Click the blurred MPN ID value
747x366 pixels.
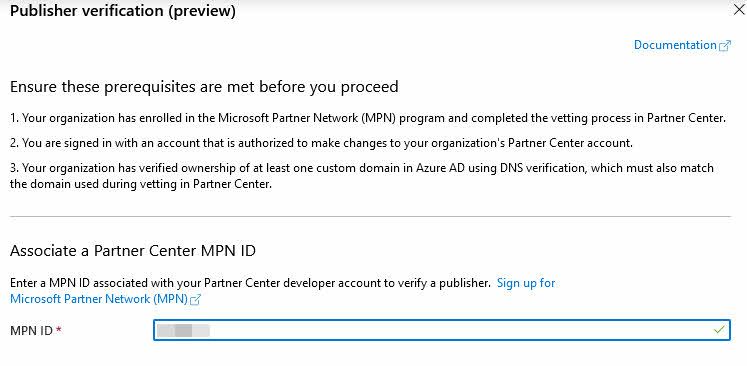point(184,330)
